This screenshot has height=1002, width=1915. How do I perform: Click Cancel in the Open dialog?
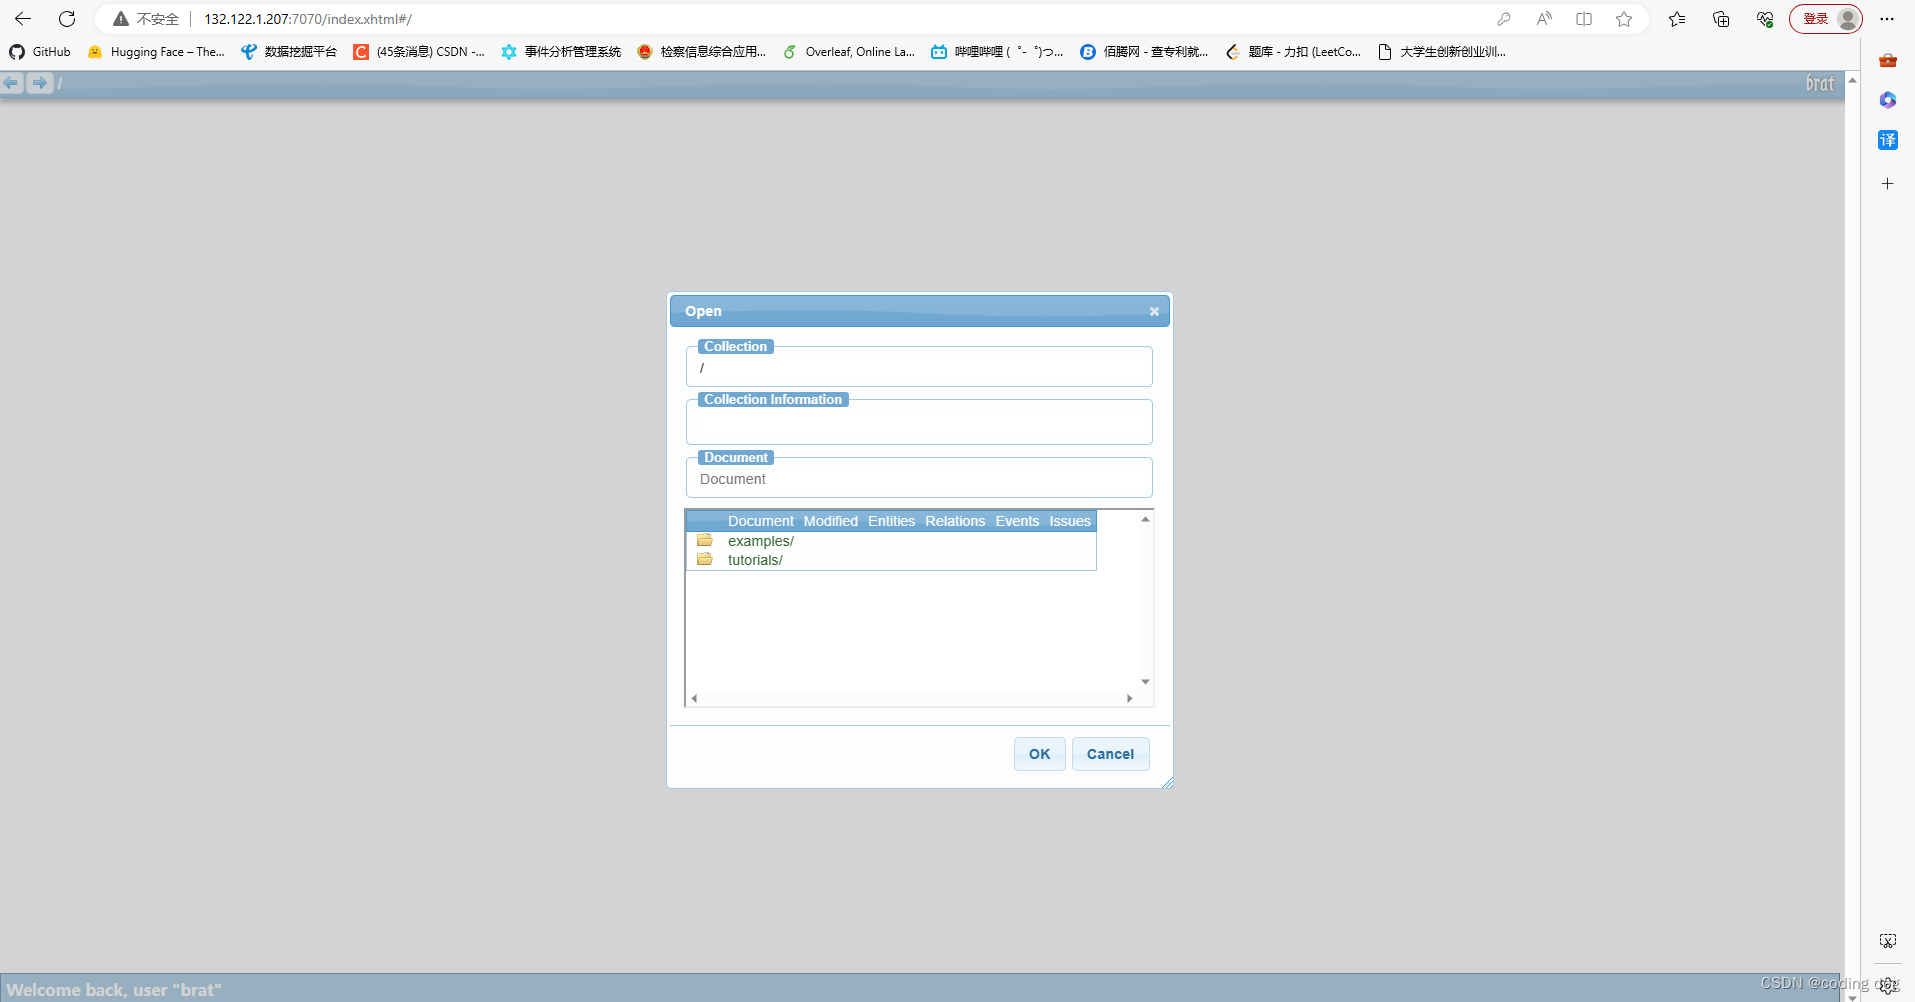point(1110,753)
